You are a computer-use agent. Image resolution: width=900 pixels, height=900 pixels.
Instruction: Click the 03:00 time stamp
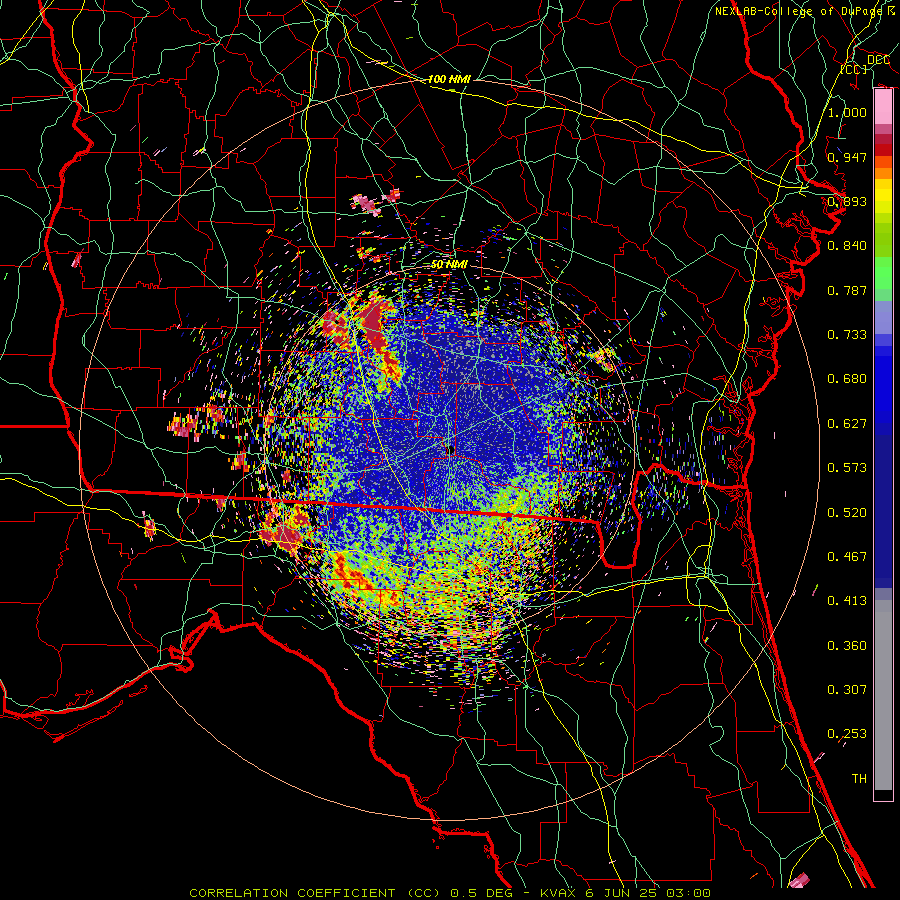click(x=688, y=893)
